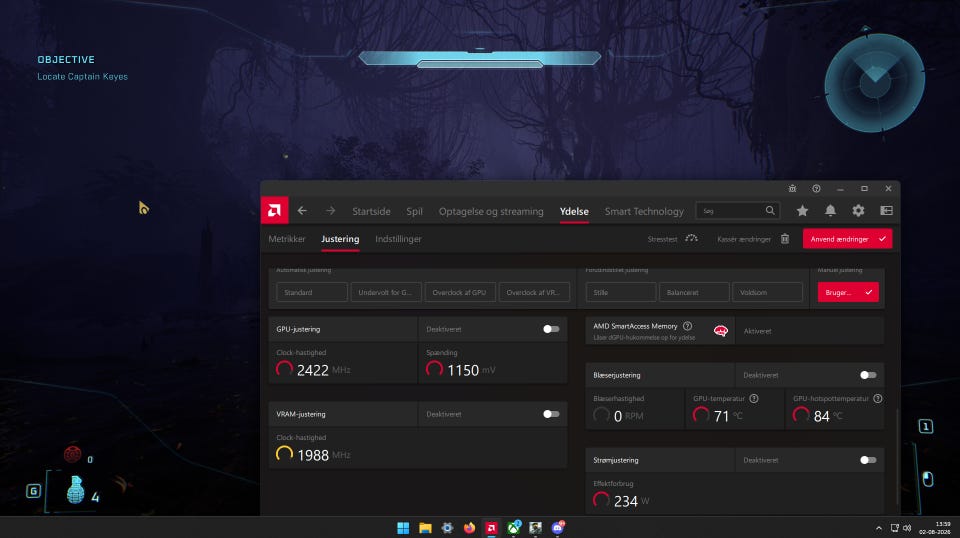Viewport: 960px width, 538px height.
Task: Select the Overclock af VR... preset
Action: (x=534, y=293)
